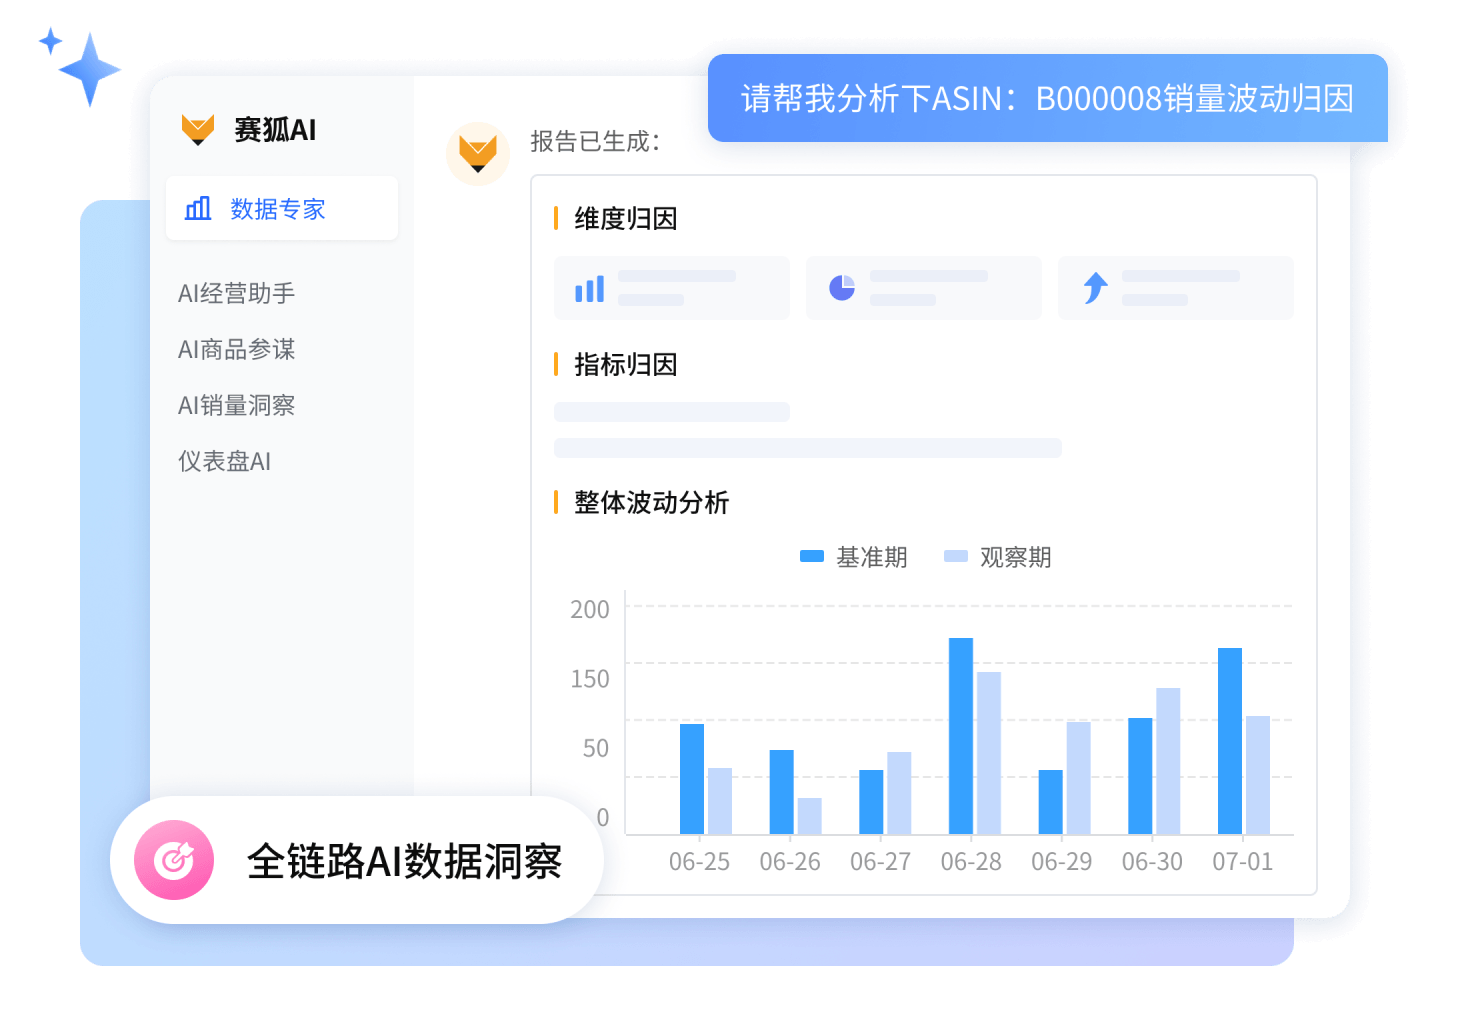Click the pink target icon beside 全链路AI数据洞察

tap(175, 860)
